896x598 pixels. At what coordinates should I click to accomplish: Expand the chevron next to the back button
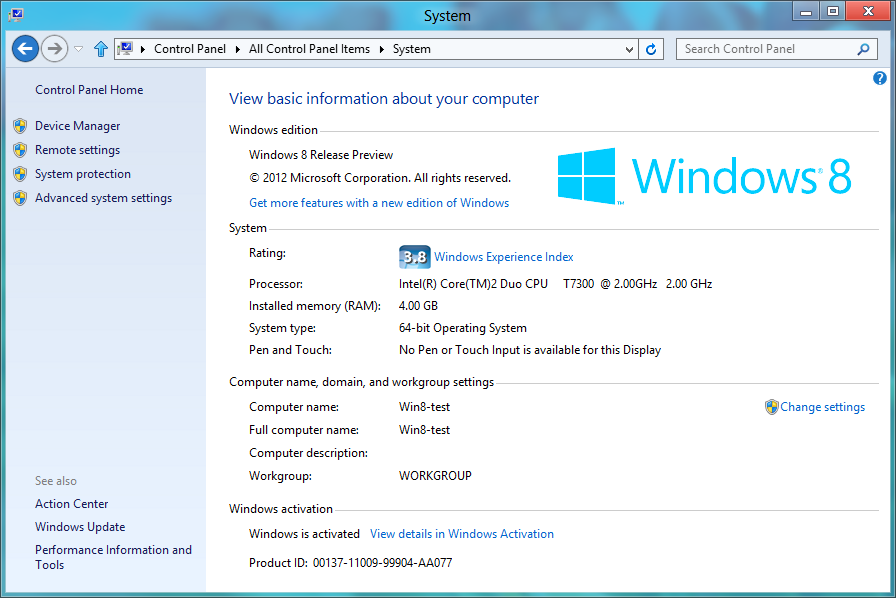[77, 47]
